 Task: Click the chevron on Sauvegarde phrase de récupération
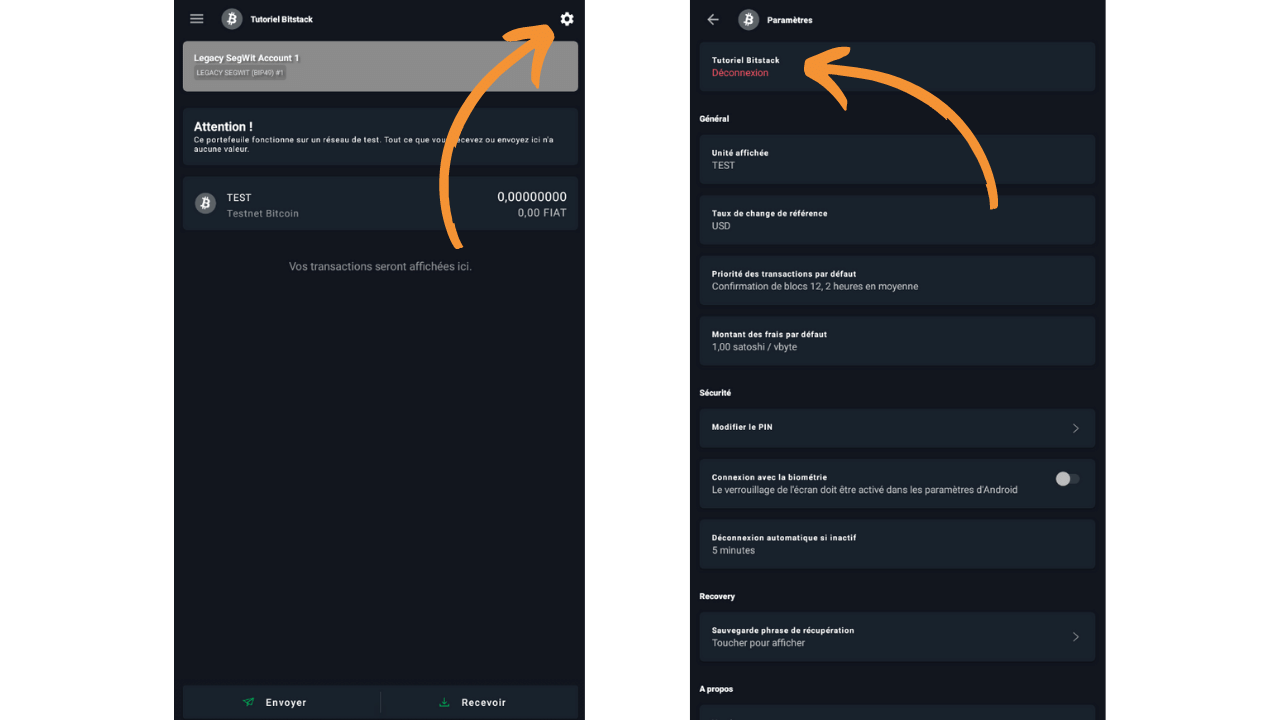[x=1076, y=637]
